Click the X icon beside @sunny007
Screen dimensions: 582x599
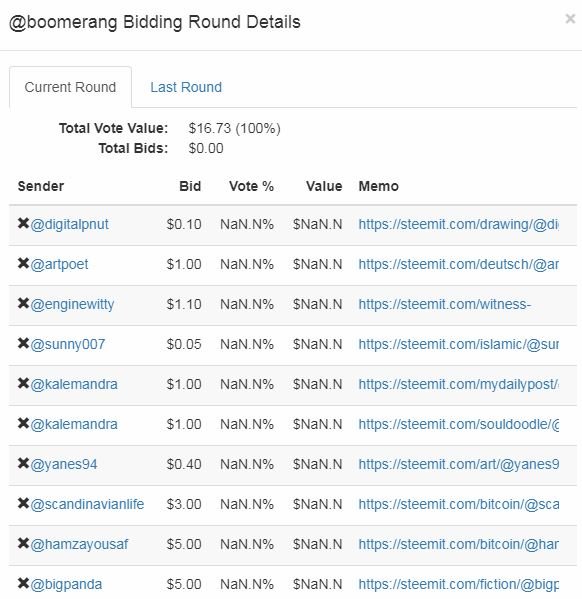tap(23, 343)
